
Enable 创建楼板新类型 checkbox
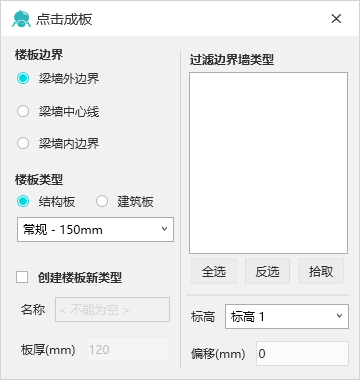[x=22, y=277]
